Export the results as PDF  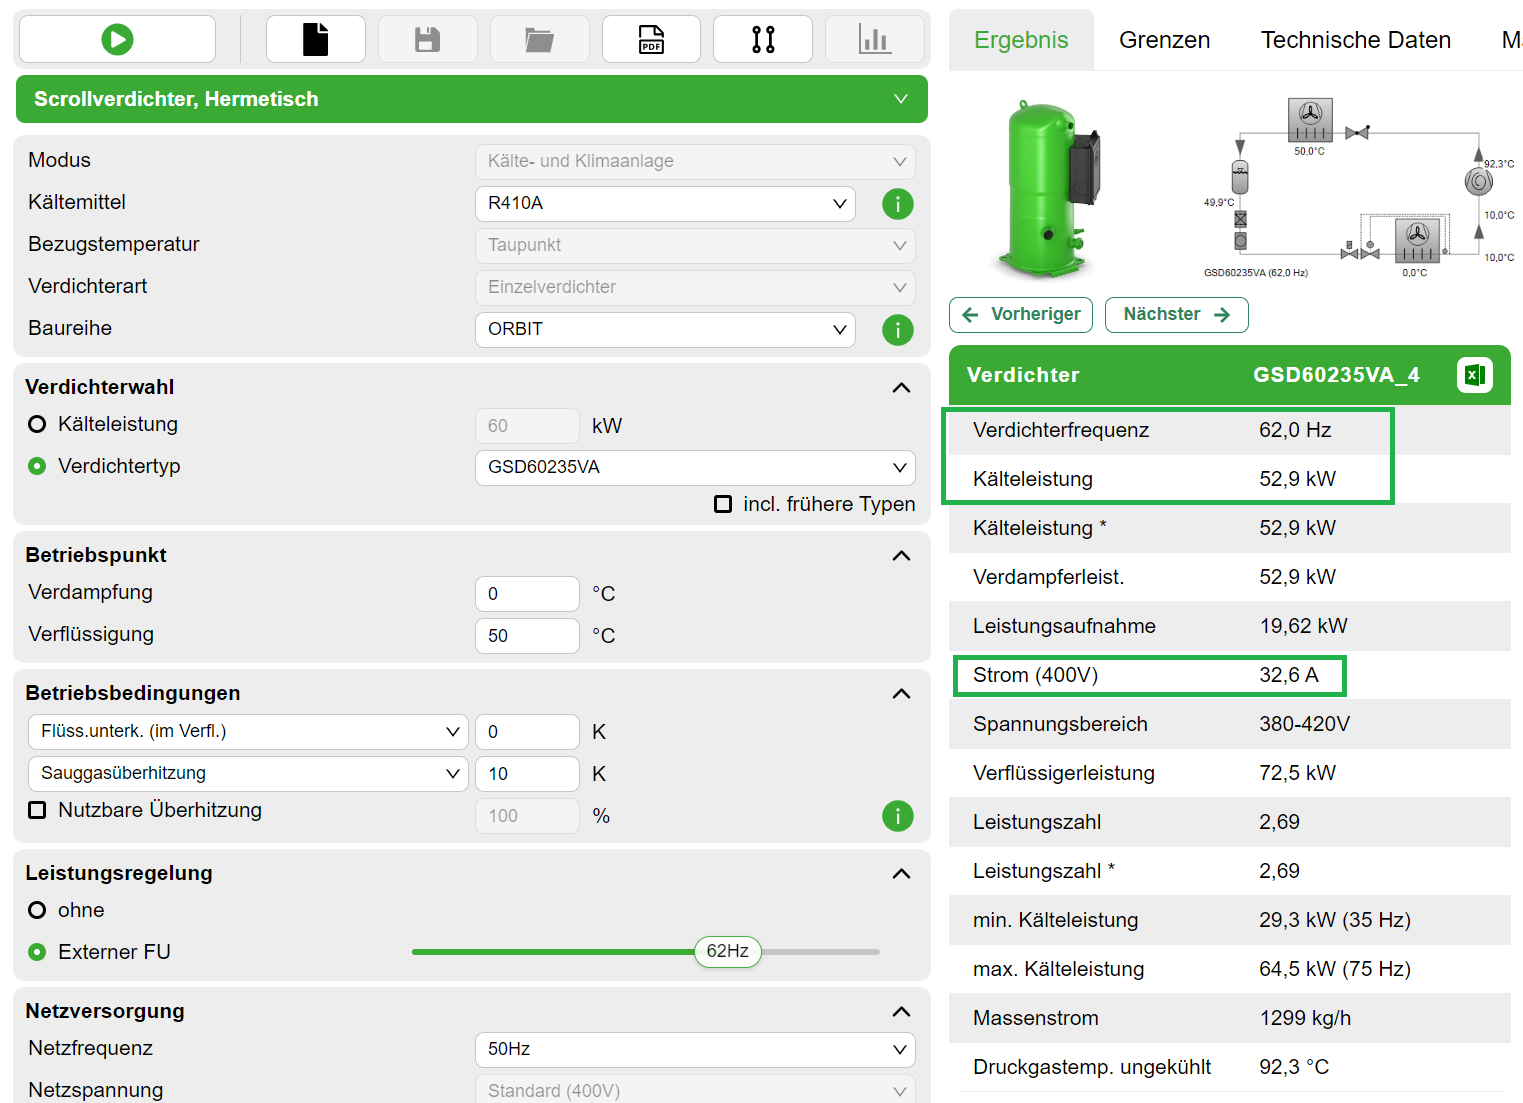click(x=651, y=38)
